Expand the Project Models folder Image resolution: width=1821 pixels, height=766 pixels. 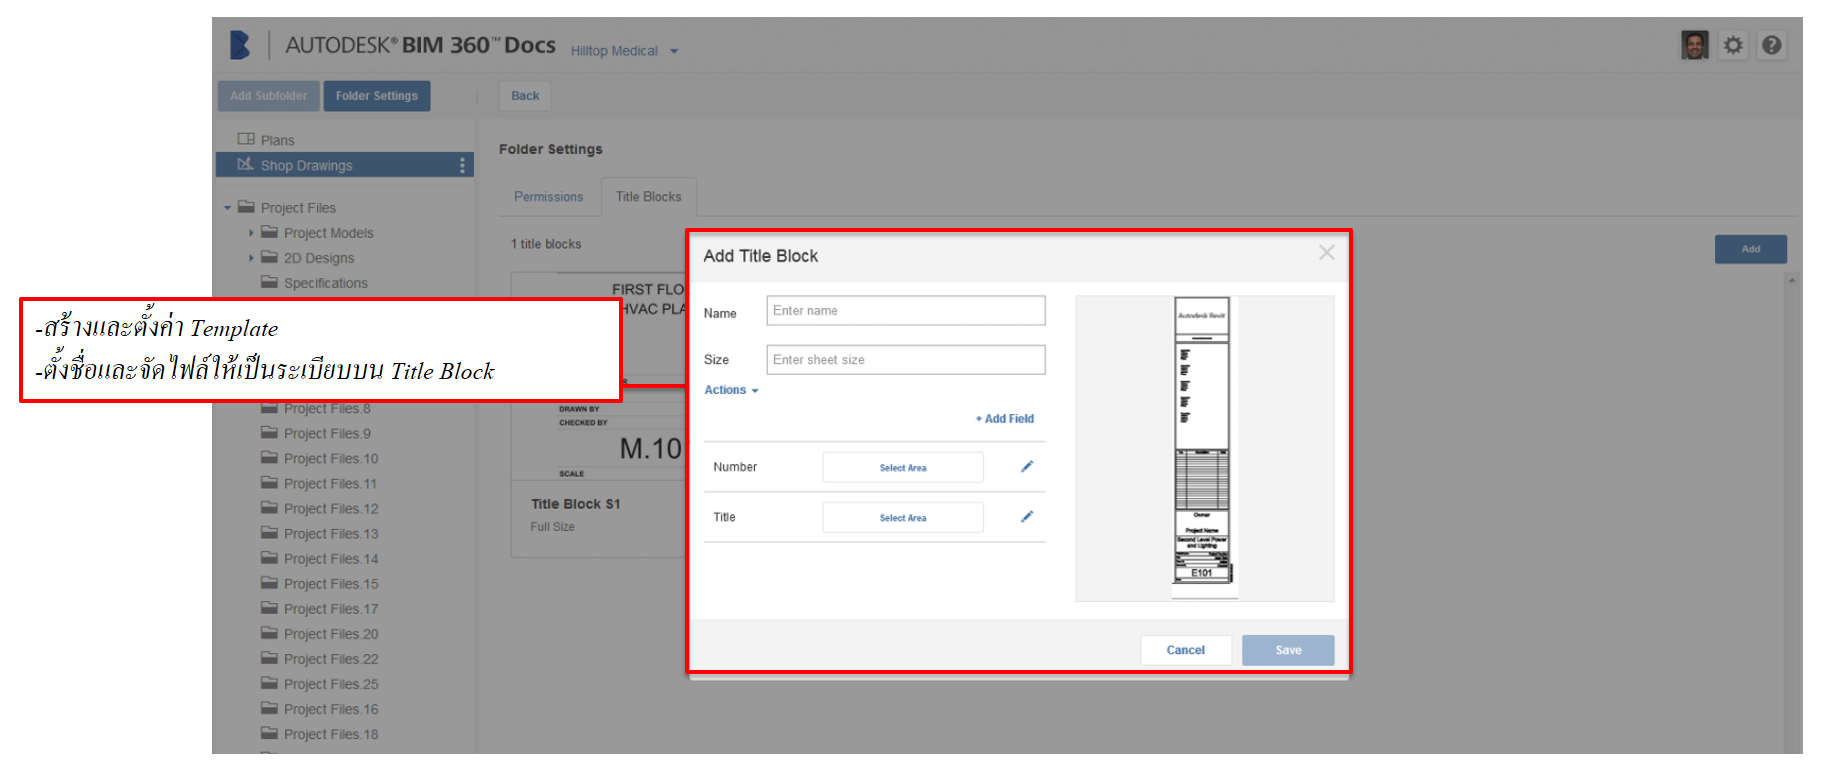click(x=251, y=233)
